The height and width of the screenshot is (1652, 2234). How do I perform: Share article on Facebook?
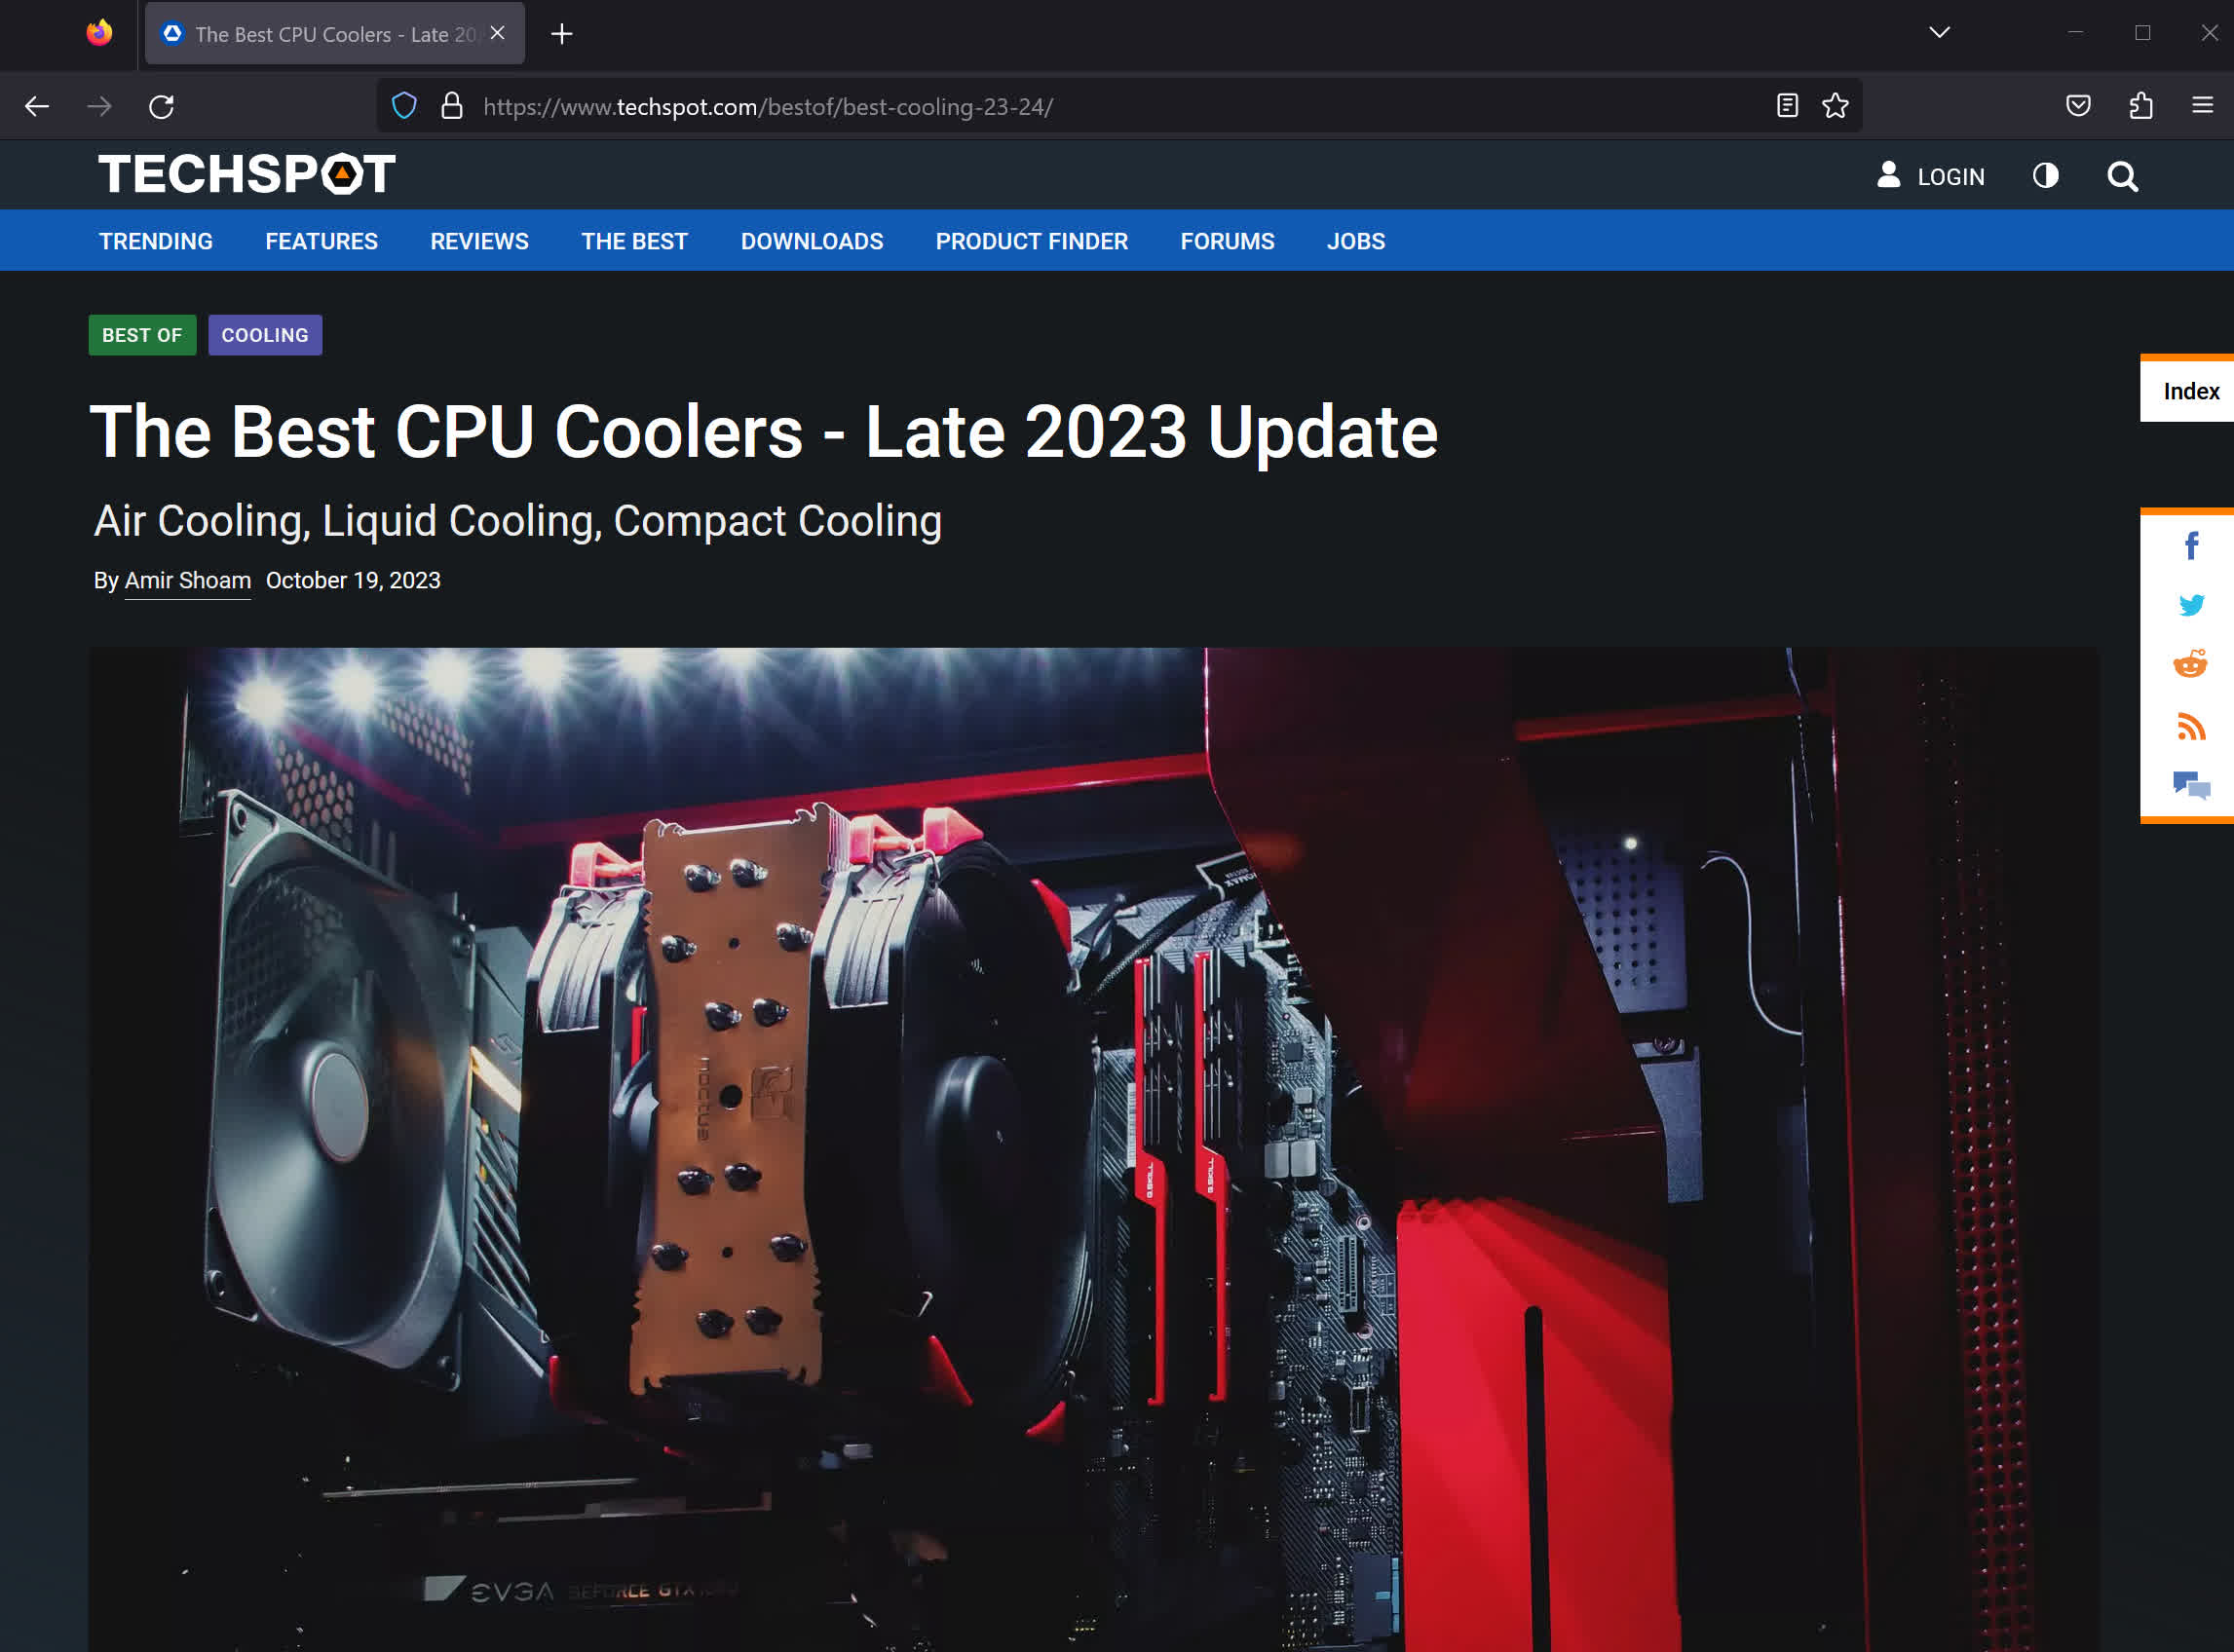pos(2190,546)
